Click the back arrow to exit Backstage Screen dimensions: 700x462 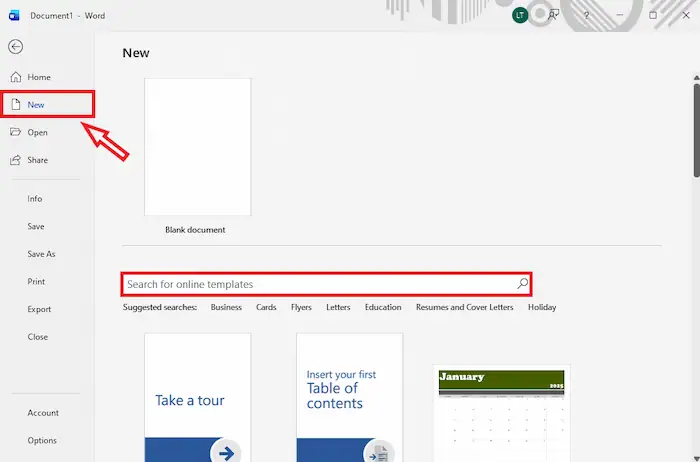tap(16, 46)
